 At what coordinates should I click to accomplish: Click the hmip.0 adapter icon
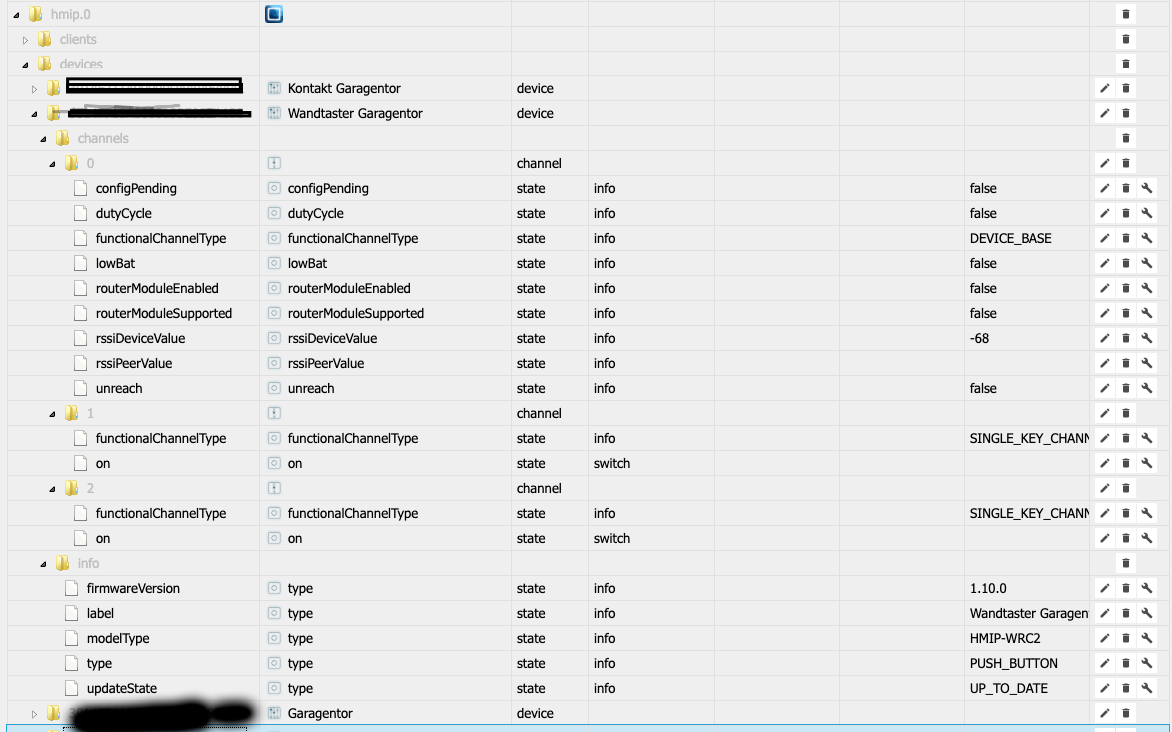tap(274, 14)
